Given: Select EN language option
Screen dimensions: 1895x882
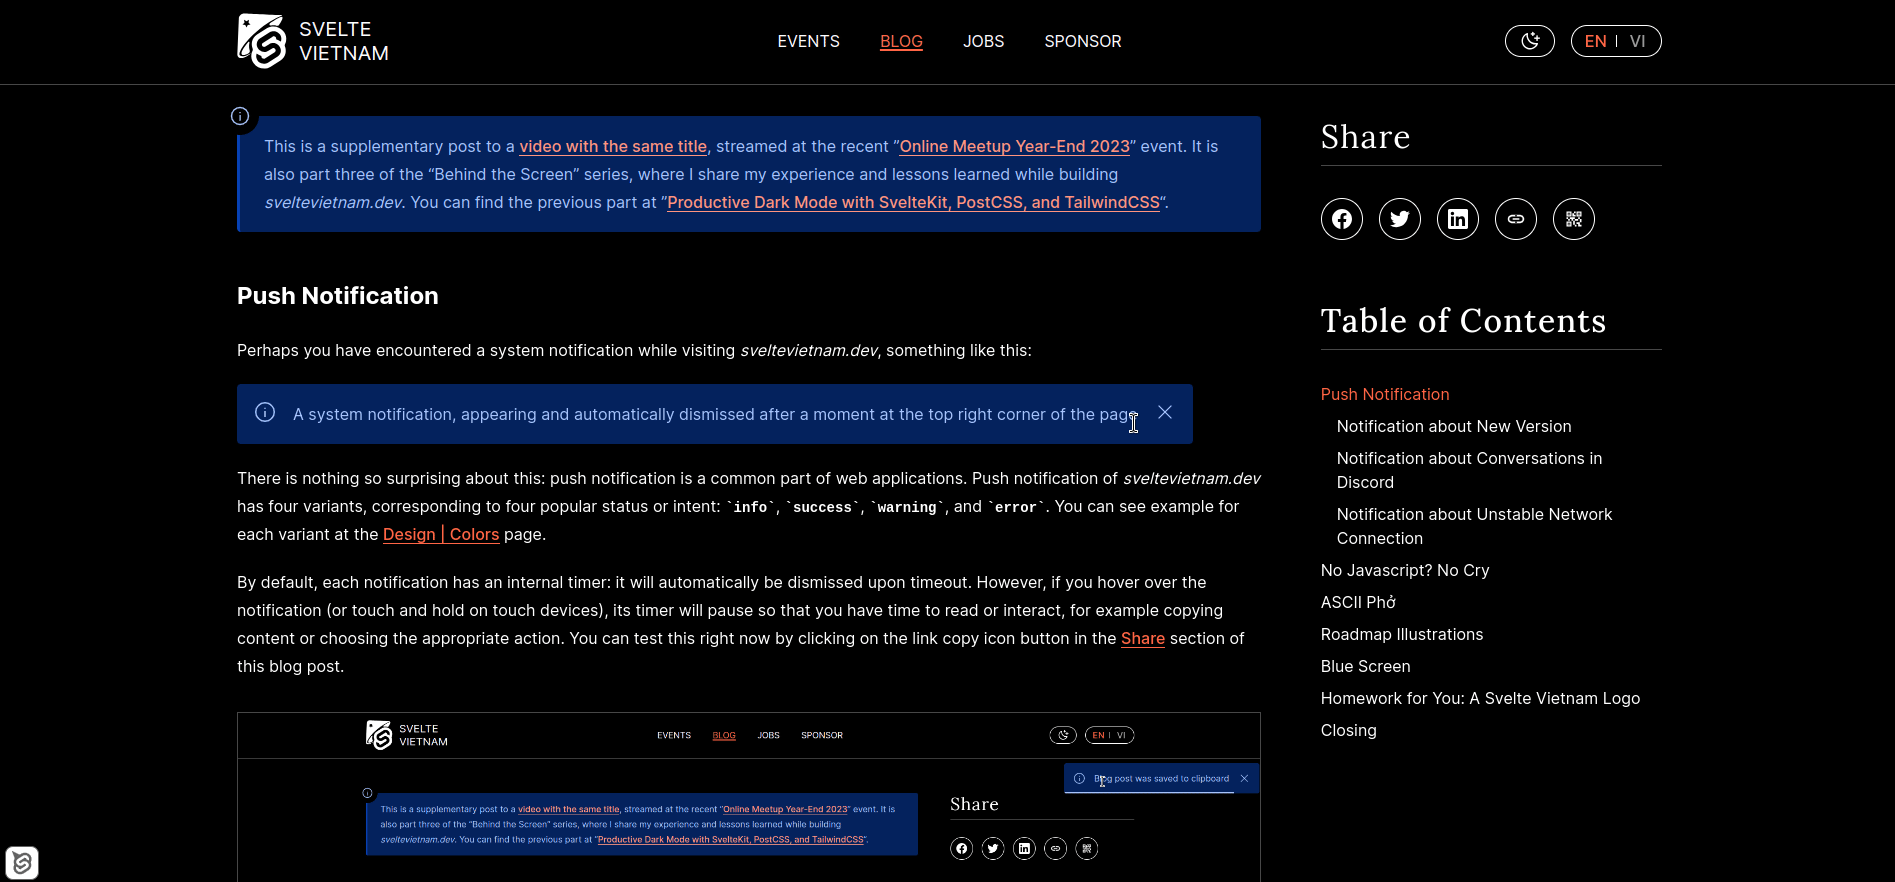Looking at the screenshot, I should [x=1595, y=41].
